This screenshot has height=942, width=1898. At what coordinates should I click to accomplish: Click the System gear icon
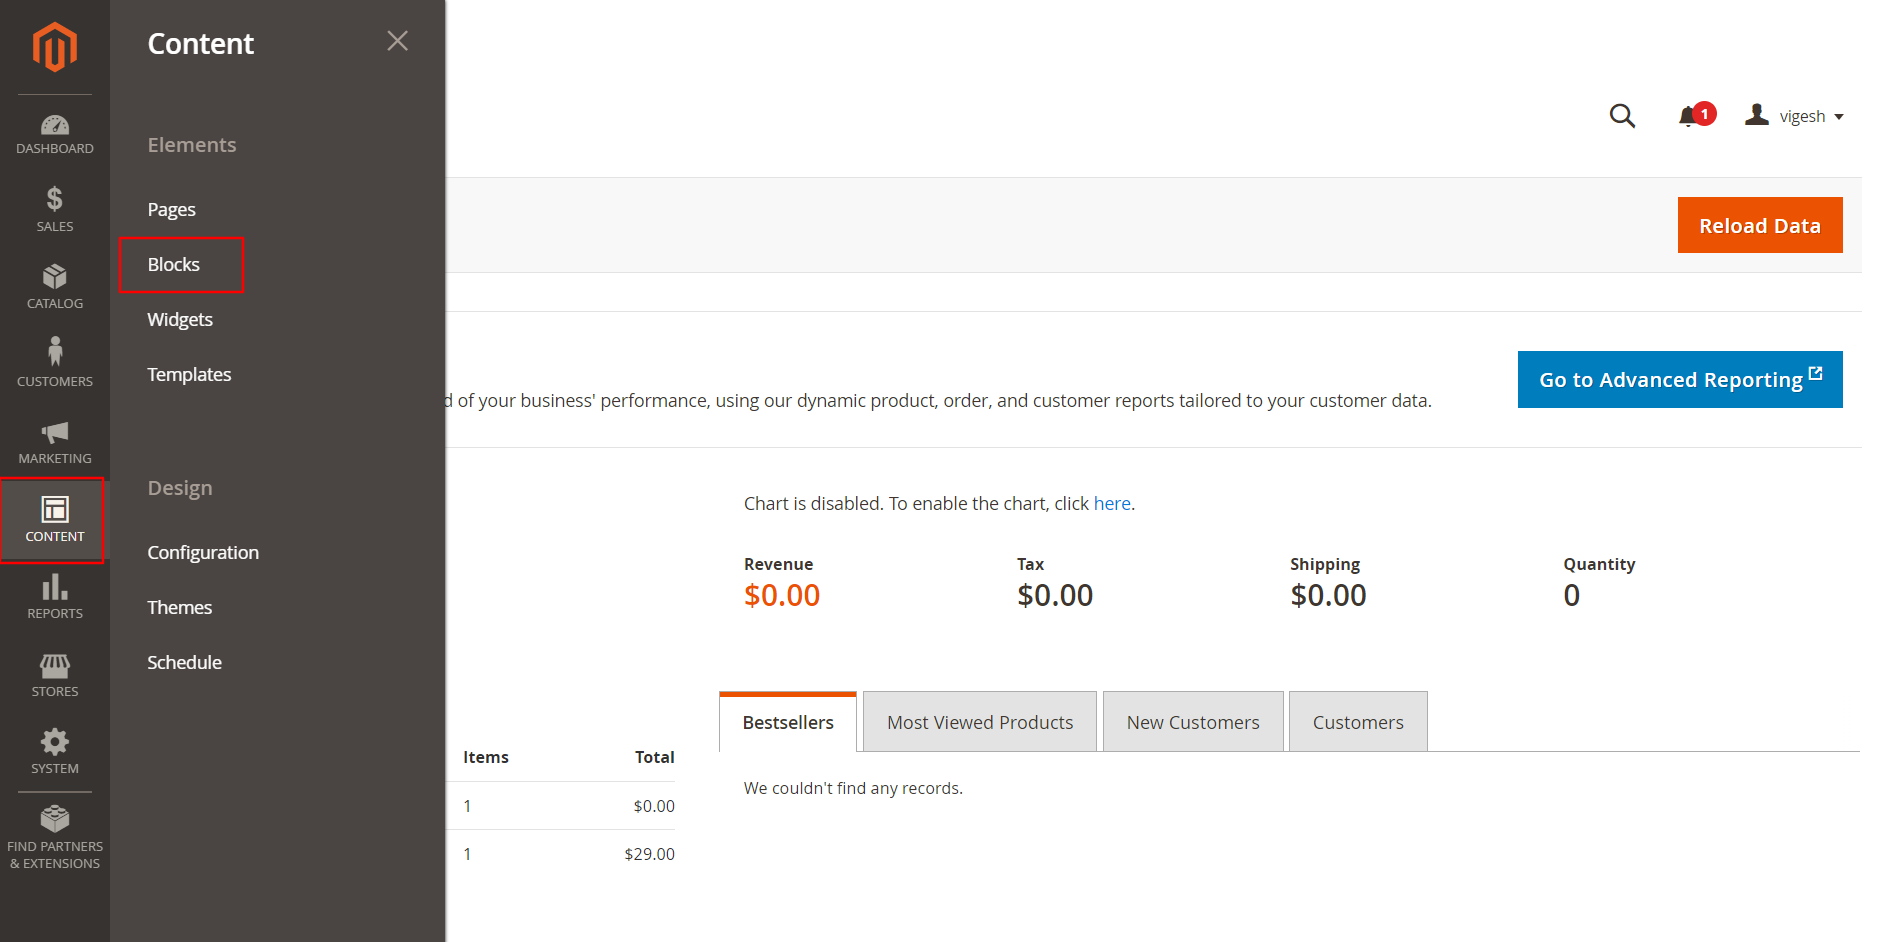click(x=55, y=747)
